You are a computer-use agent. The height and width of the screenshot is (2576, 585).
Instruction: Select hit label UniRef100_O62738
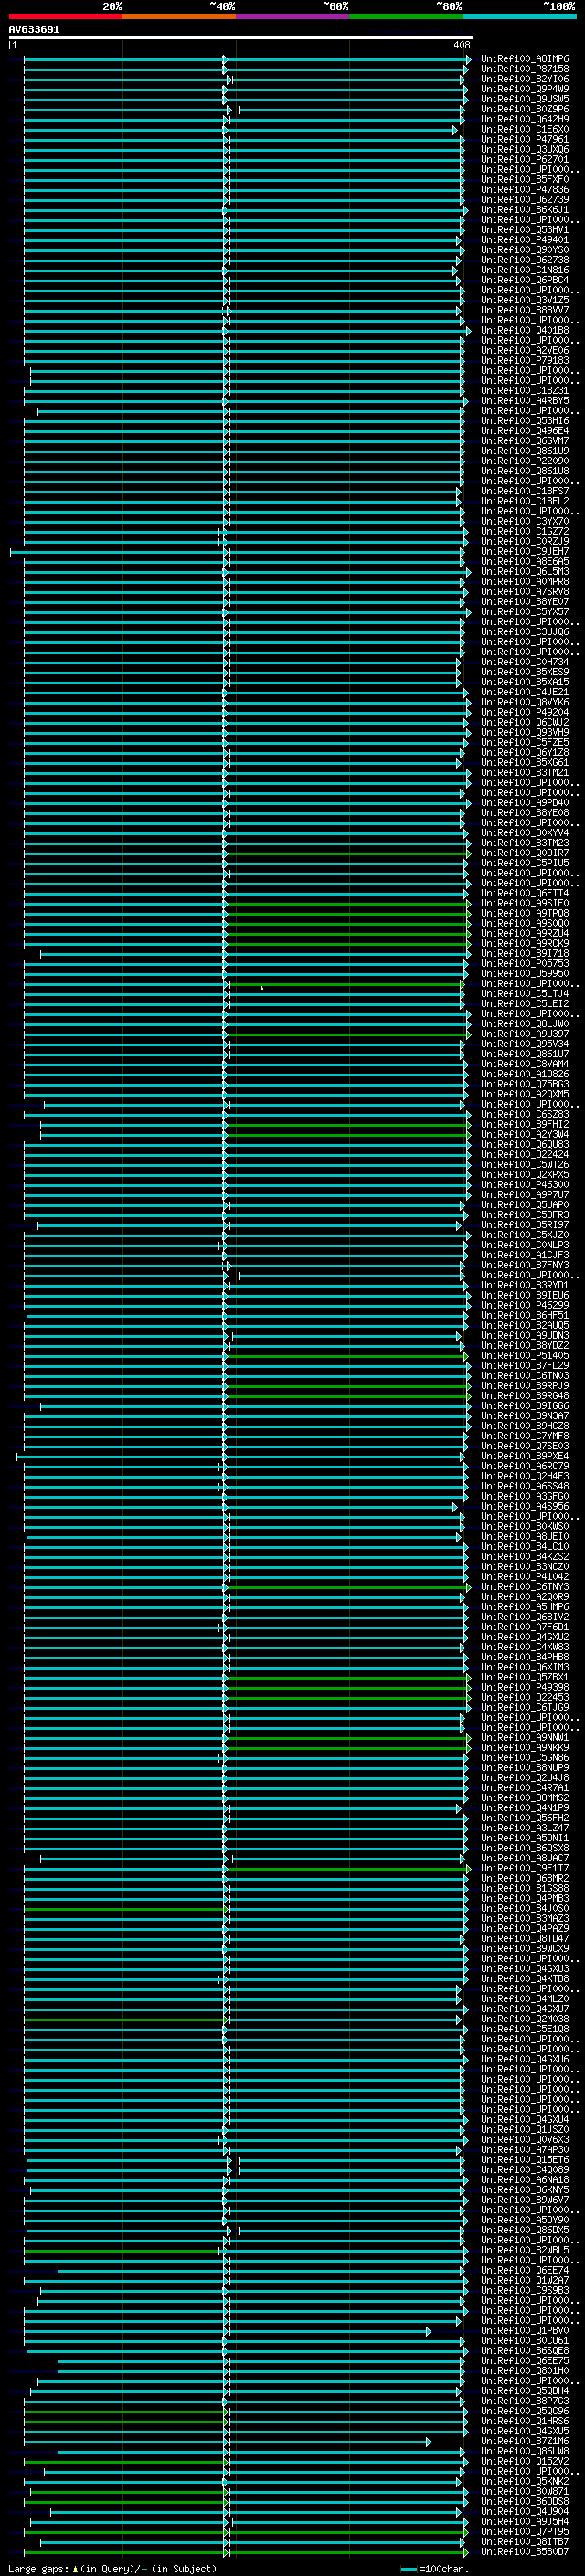524,260
